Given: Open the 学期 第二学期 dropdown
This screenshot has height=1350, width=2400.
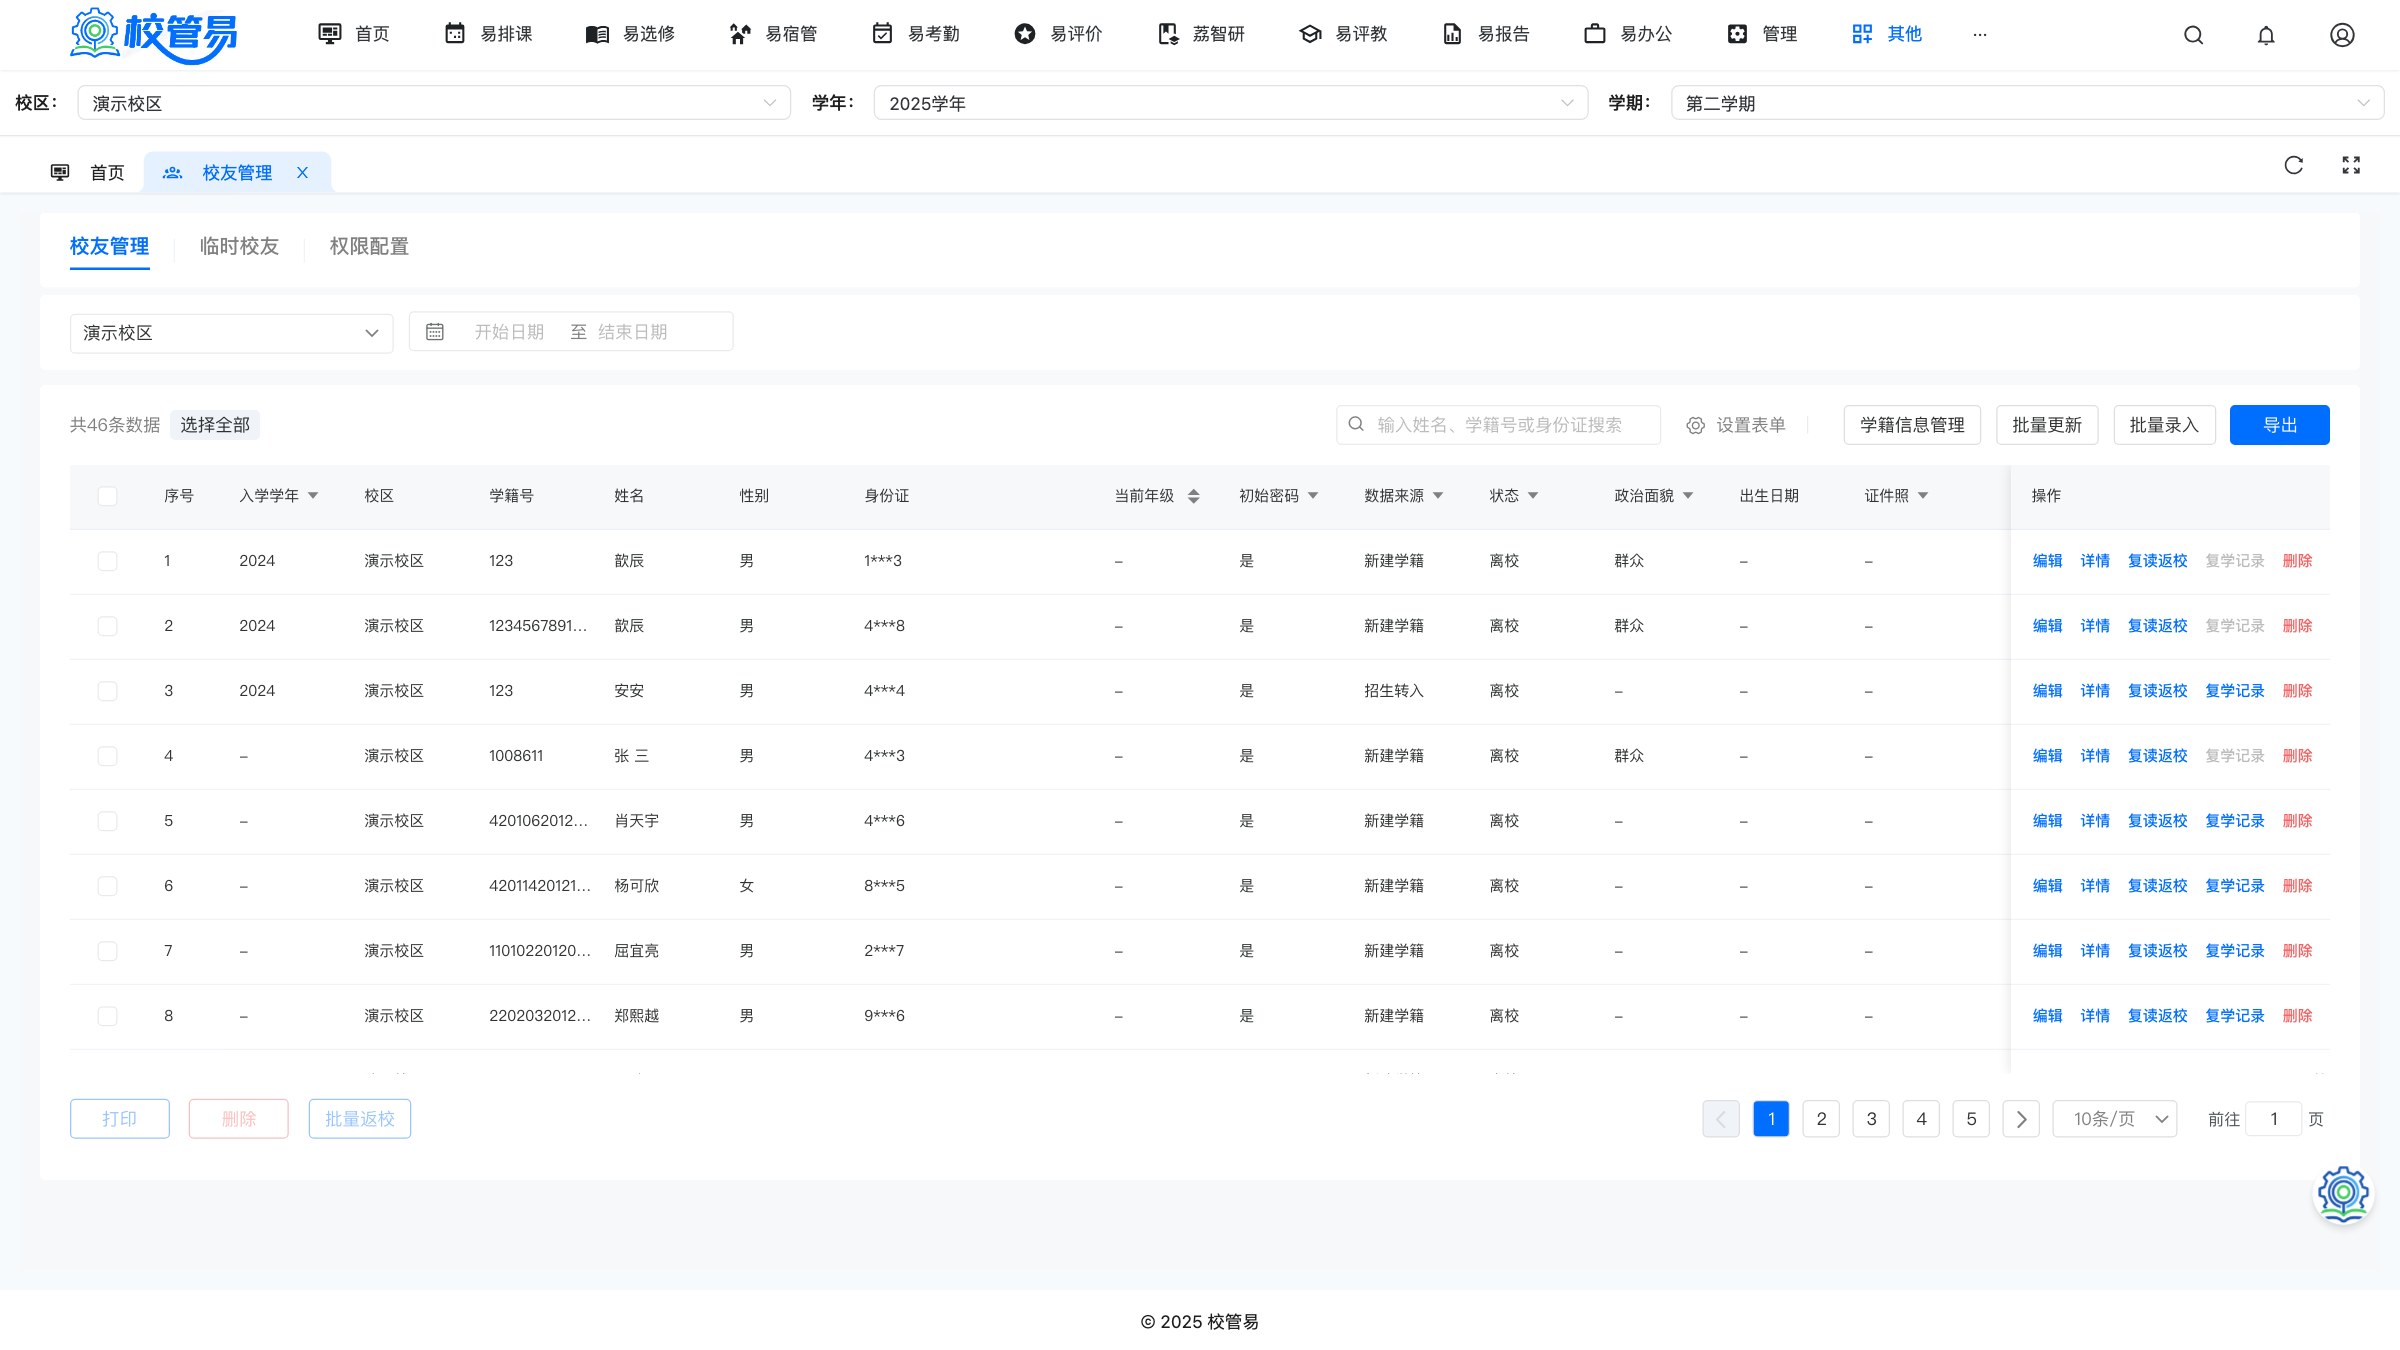Looking at the screenshot, I should tap(2028, 103).
